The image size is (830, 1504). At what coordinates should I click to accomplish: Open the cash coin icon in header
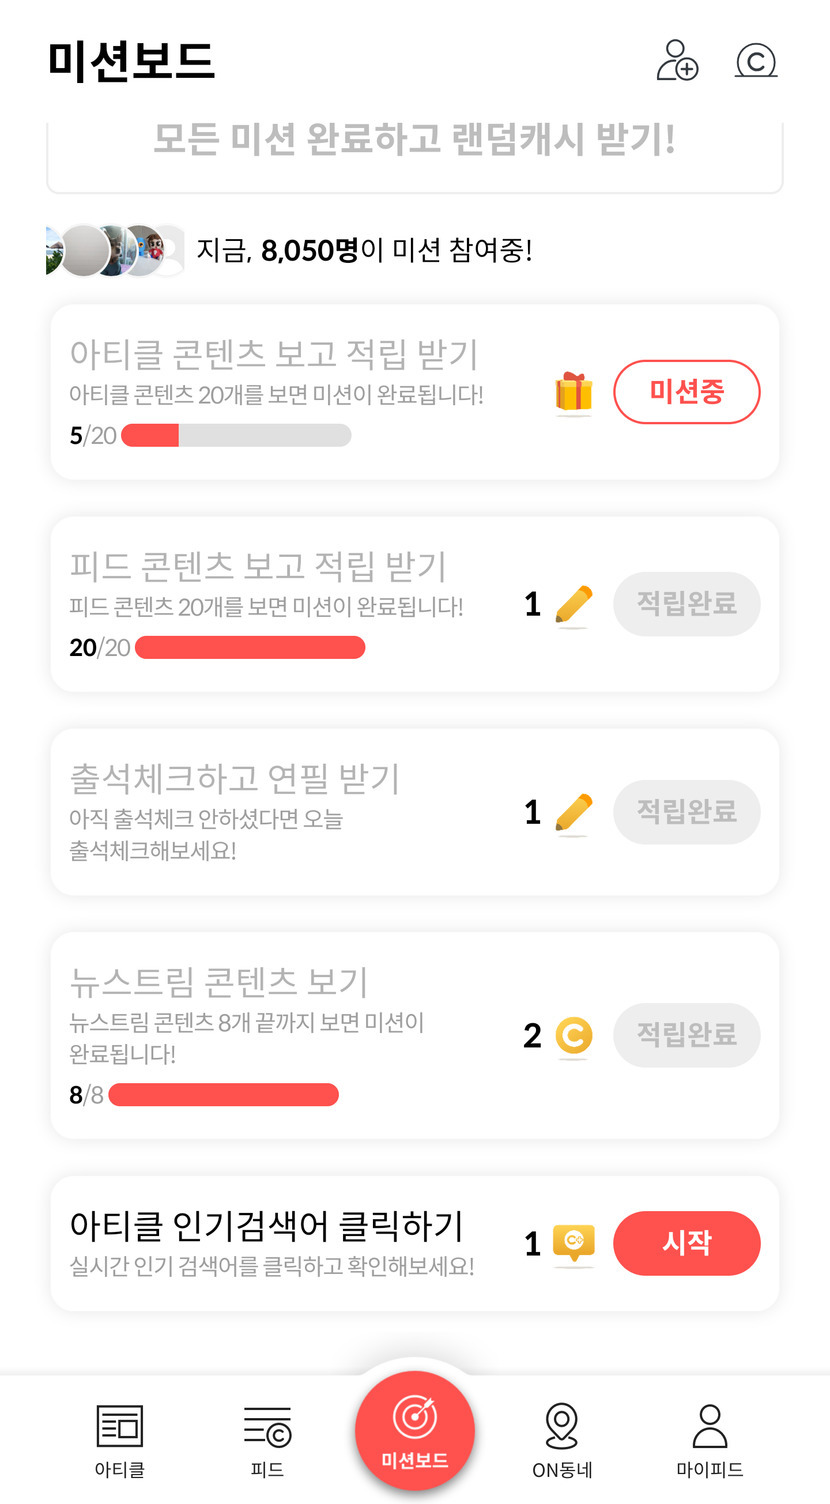[756, 61]
